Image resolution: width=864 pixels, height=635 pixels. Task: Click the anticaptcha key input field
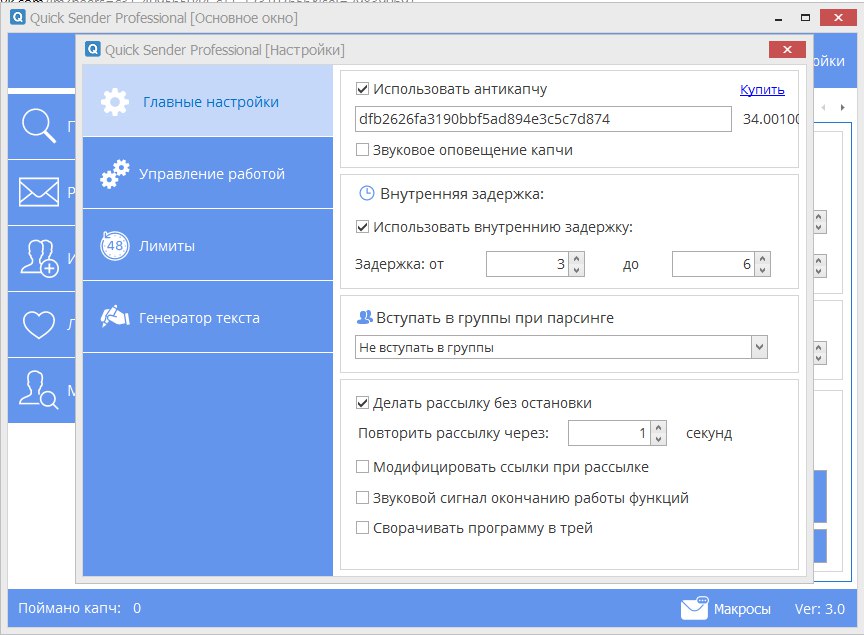pyautogui.click(x=543, y=119)
